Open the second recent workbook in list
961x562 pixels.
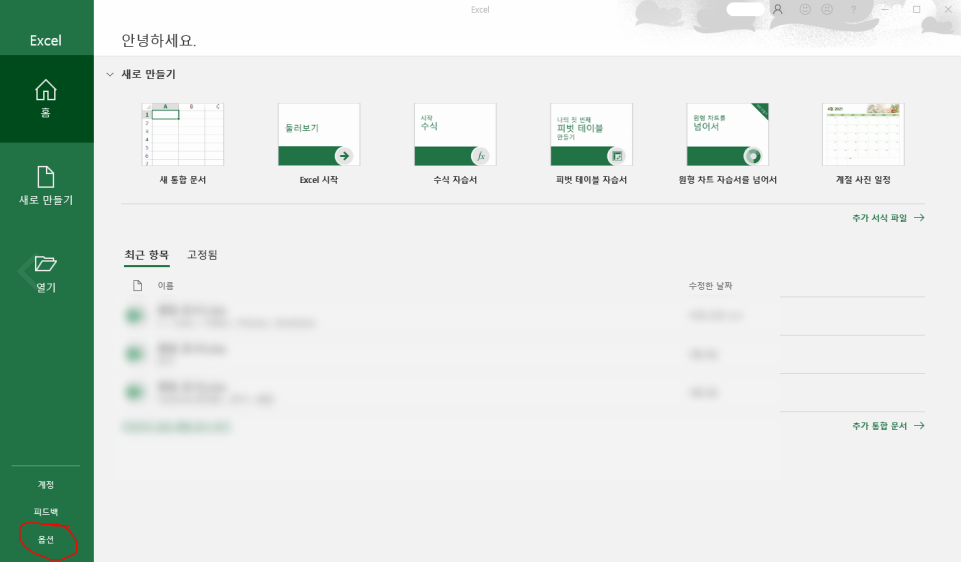tap(524, 354)
